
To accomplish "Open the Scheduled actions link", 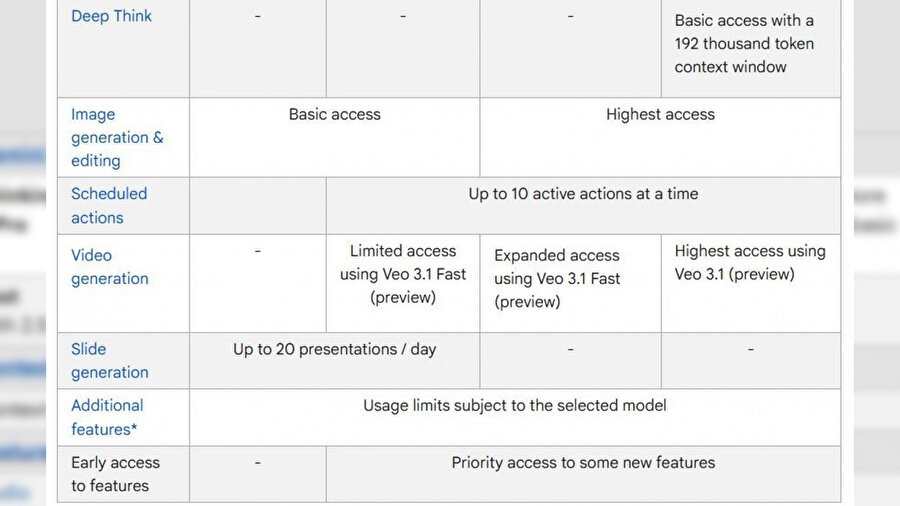I will tap(109, 205).
